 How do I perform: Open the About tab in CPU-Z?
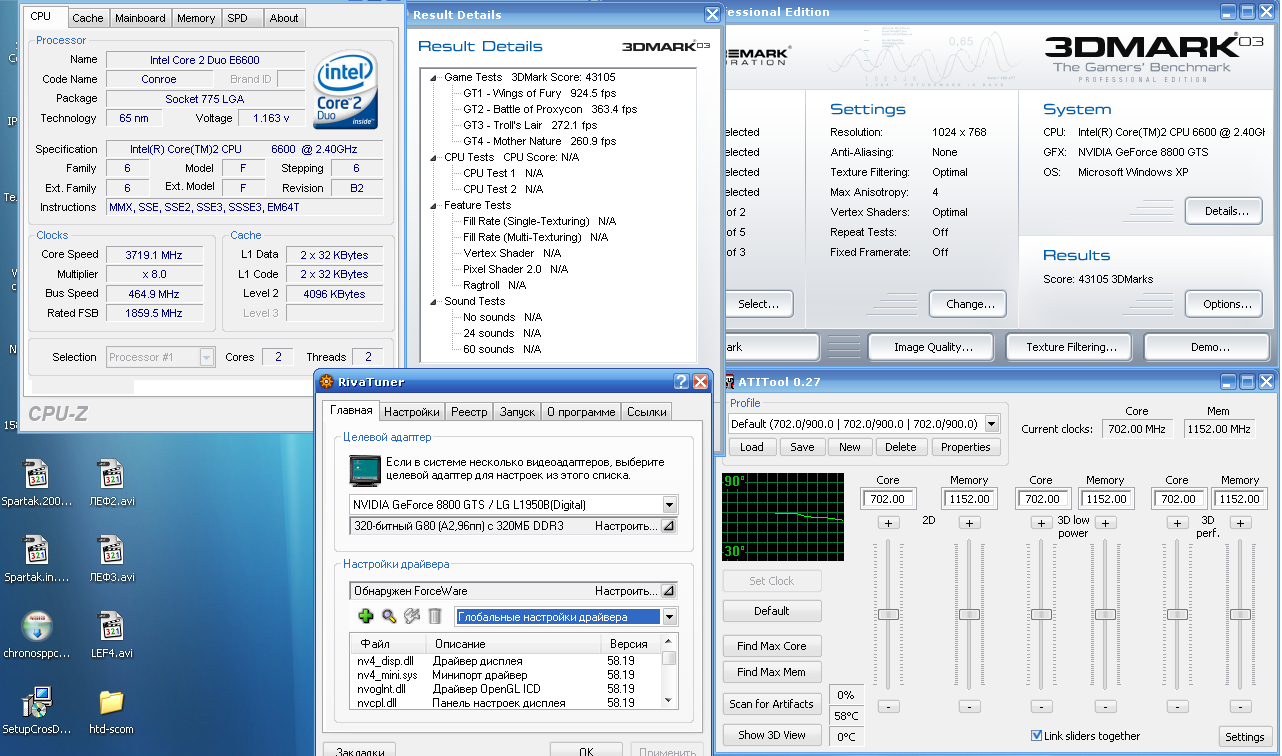[x=284, y=18]
